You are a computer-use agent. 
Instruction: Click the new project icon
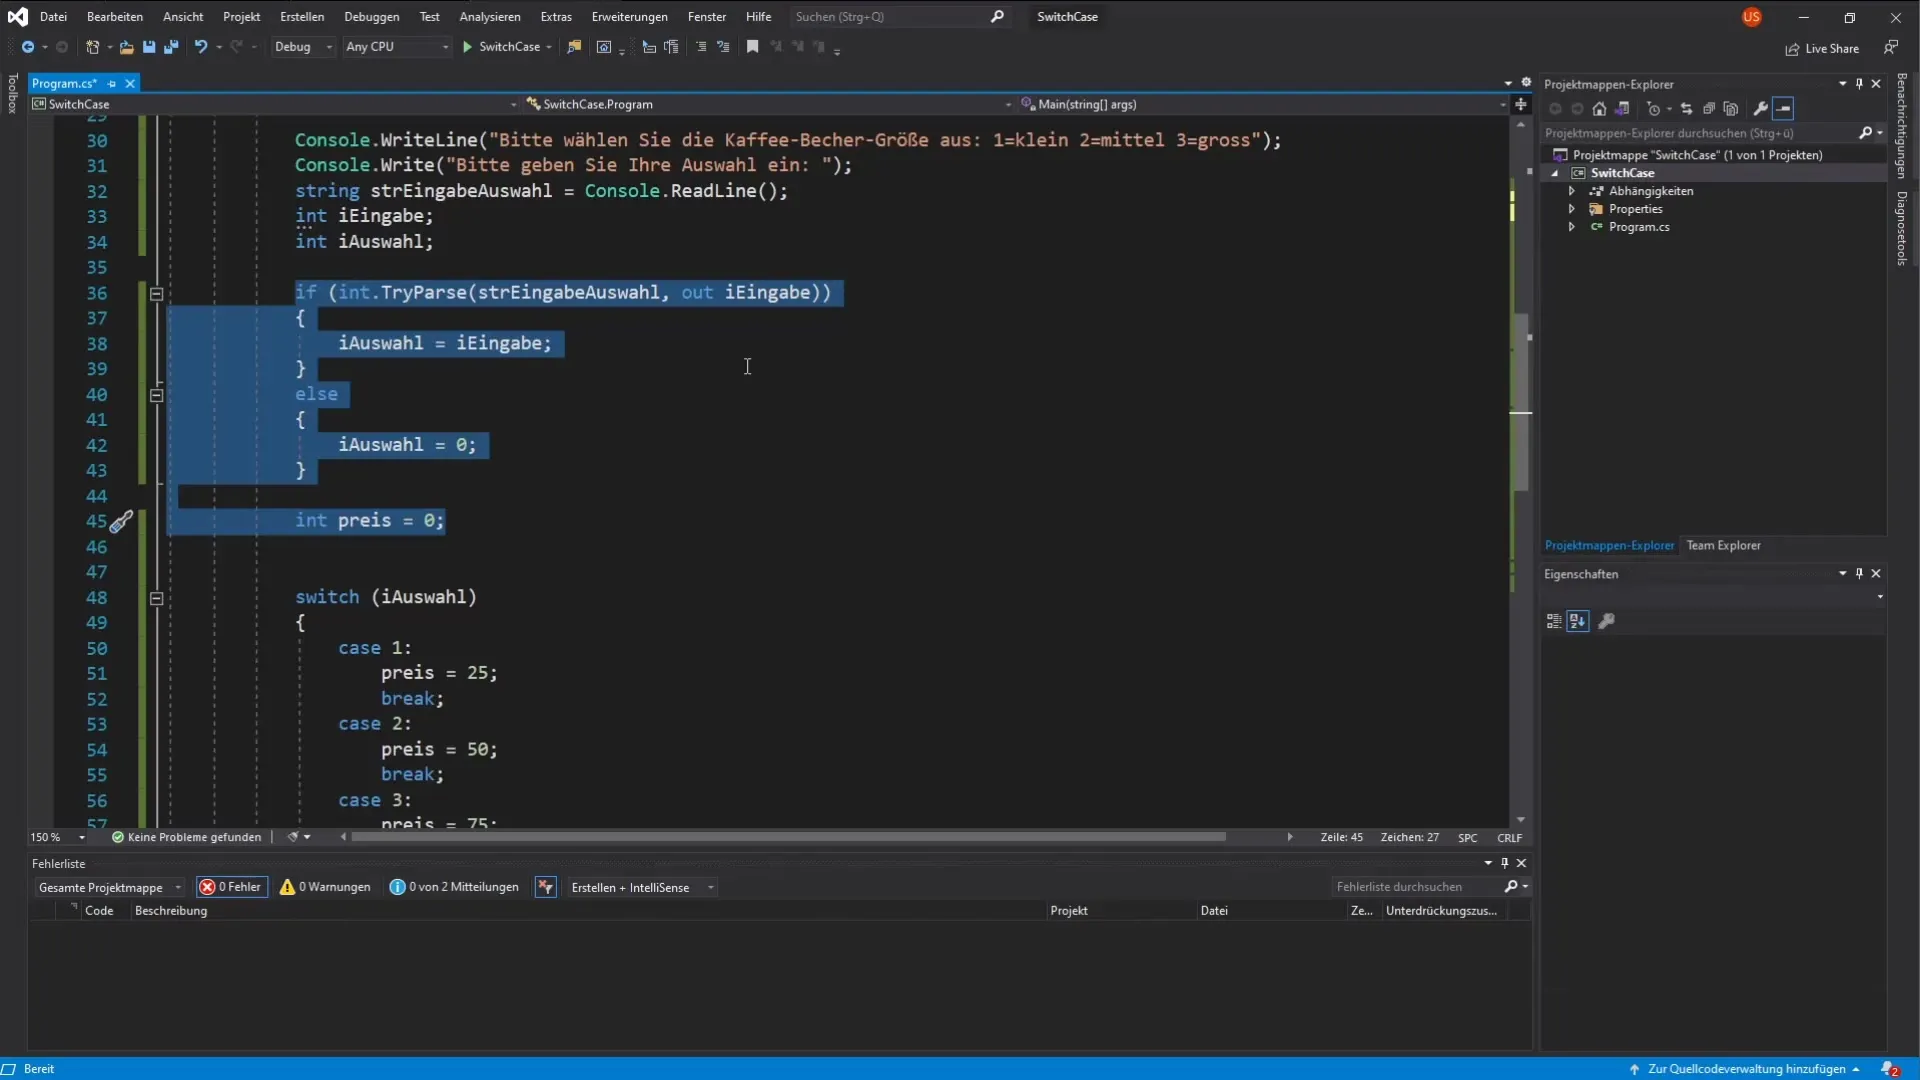pos(92,47)
